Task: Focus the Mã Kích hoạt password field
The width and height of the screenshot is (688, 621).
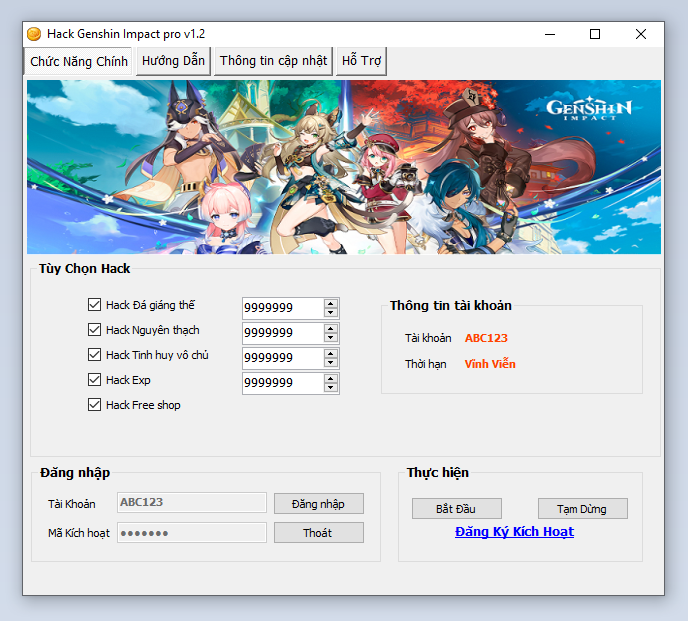Action: tap(192, 533)
